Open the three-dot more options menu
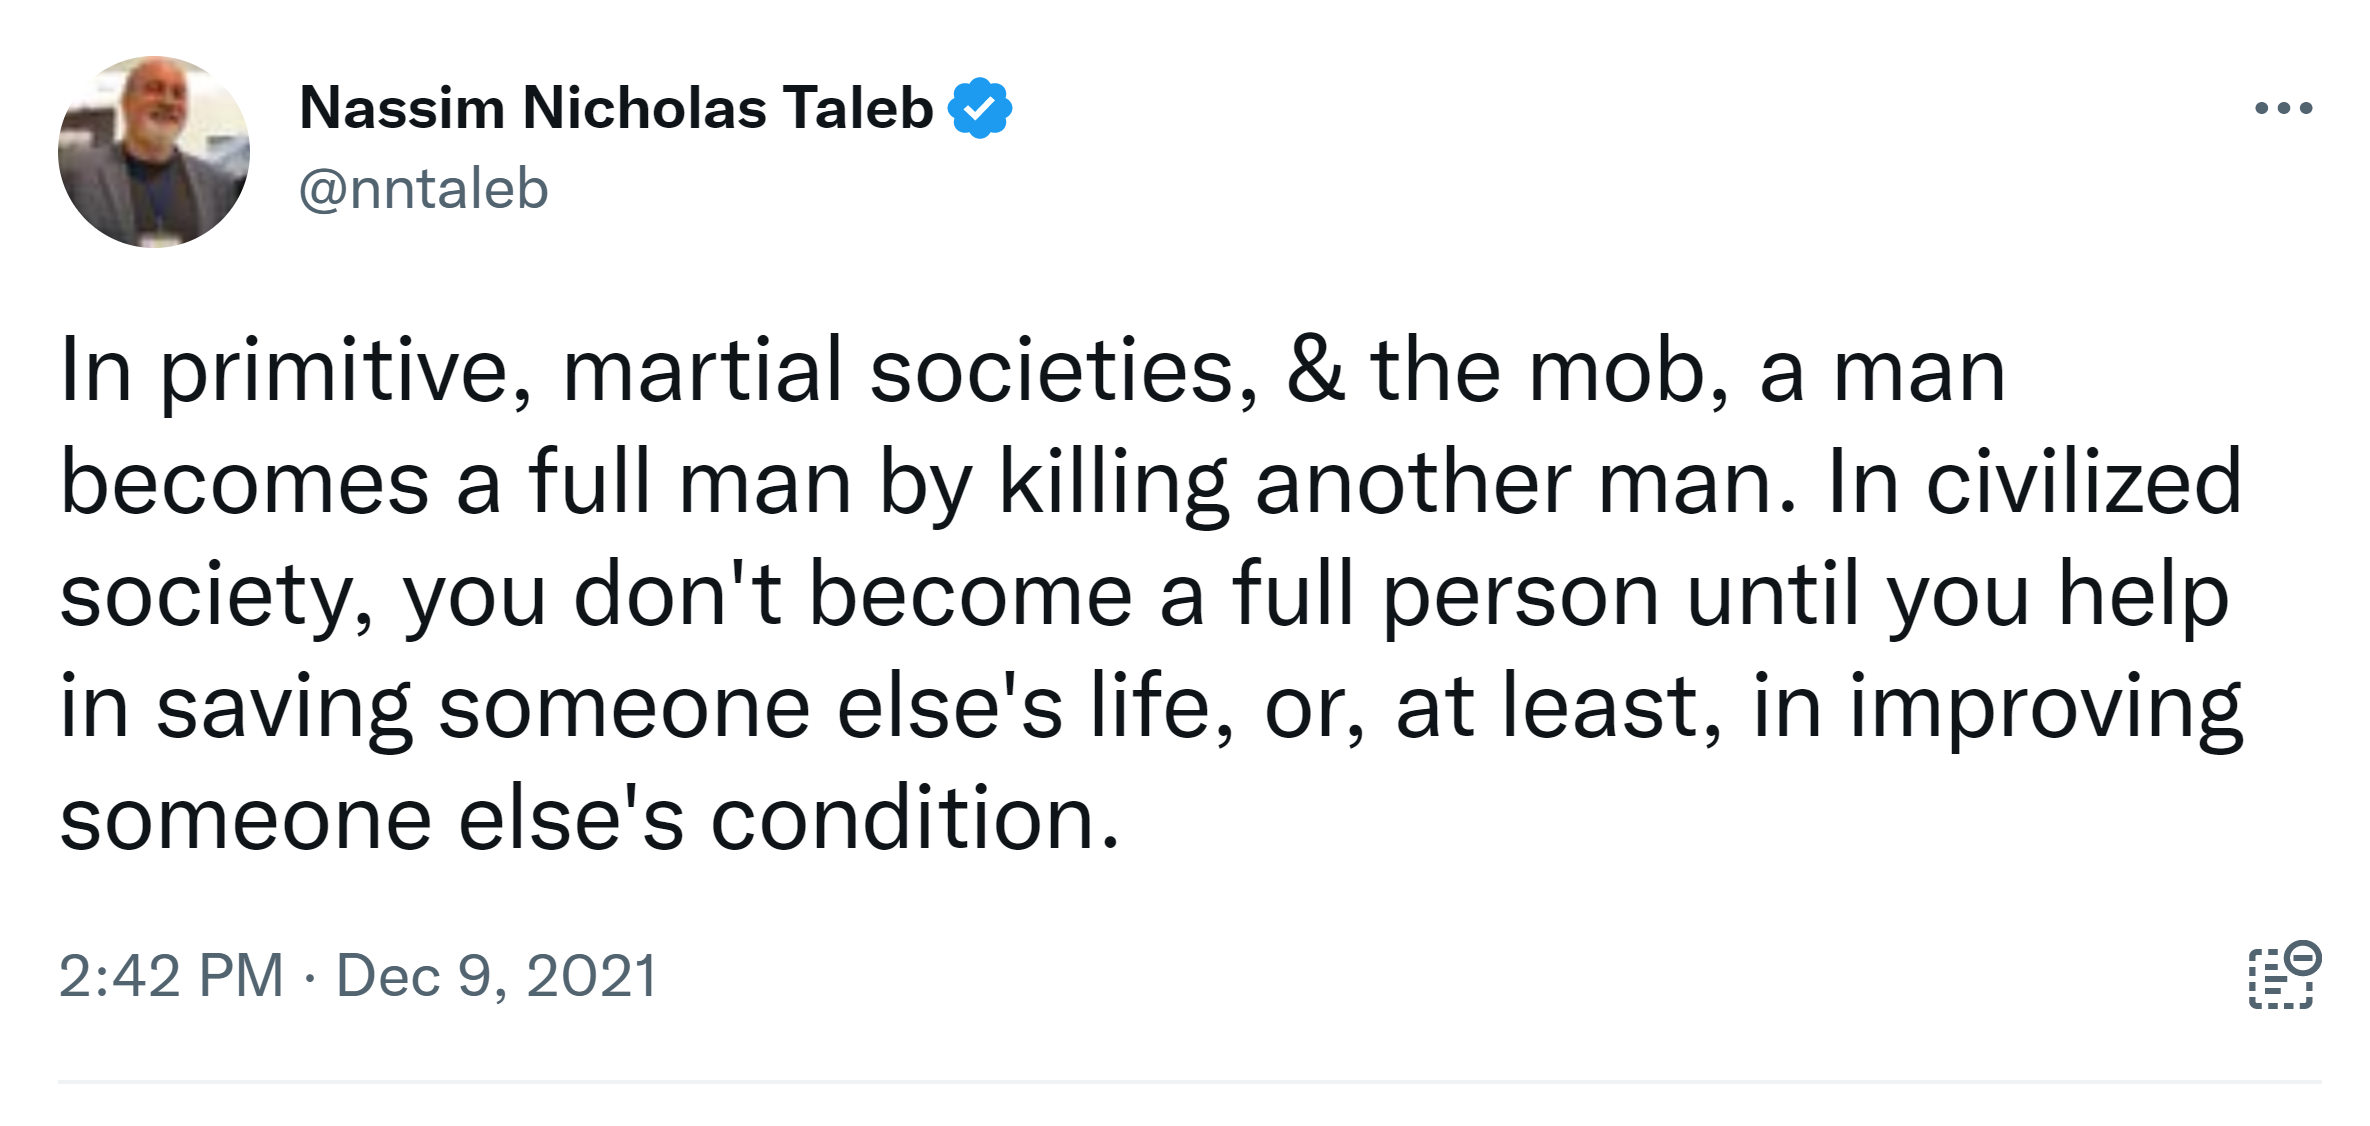The image size is (2370, 1126). pos(2283,108)
